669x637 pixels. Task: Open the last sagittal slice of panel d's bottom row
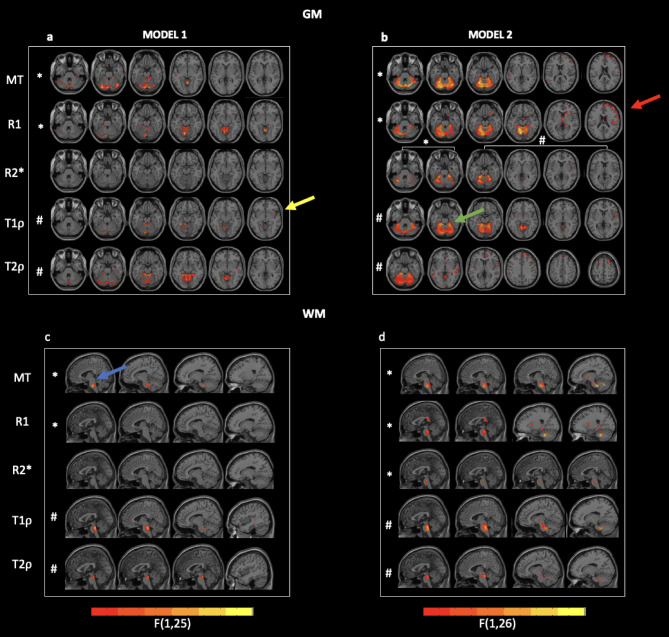[x=593, y=566]
